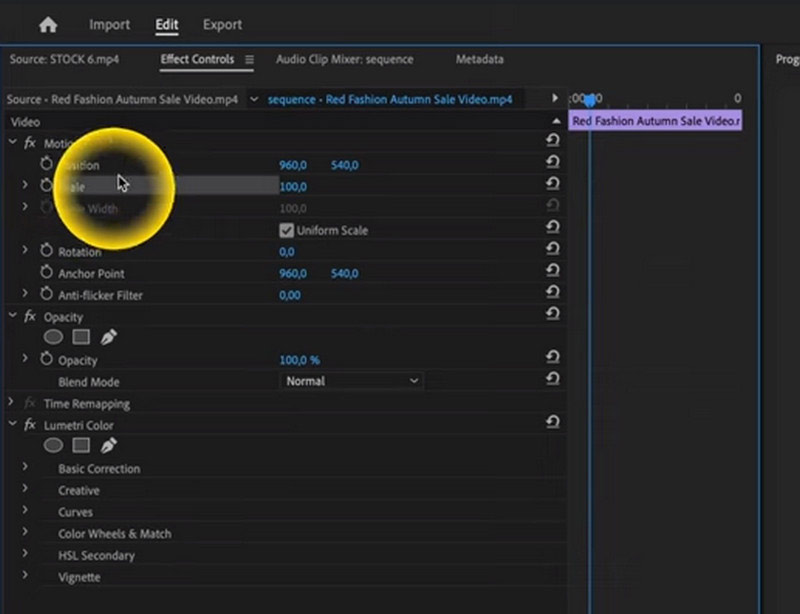800x614 pixels.
Task: Toggle Rotation animation stopwatch
Action: [x=46, y=250]
